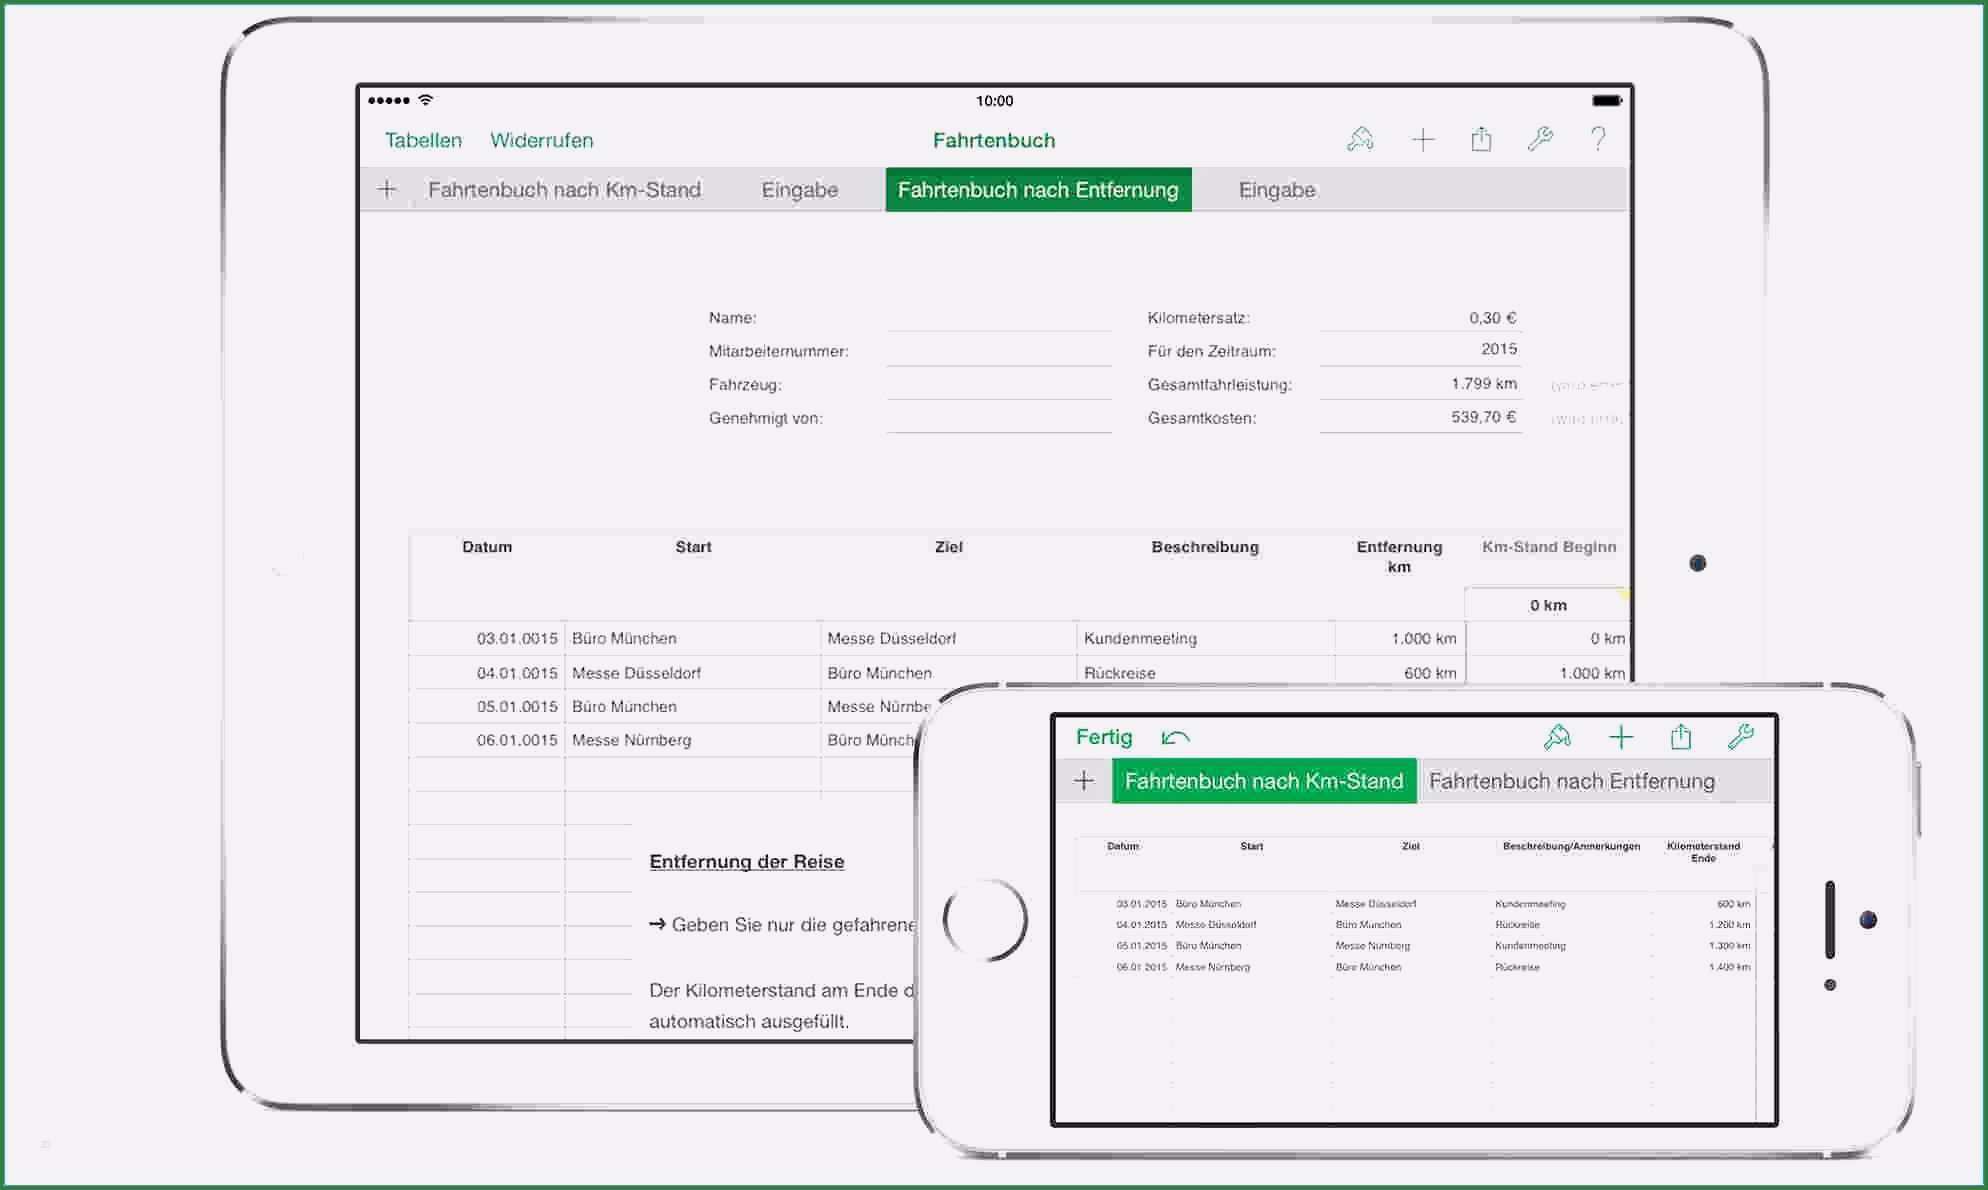Tap Fertig on the iPhone
The width and height of the screenshot is (1988, 1190).
coord(1104,737)
